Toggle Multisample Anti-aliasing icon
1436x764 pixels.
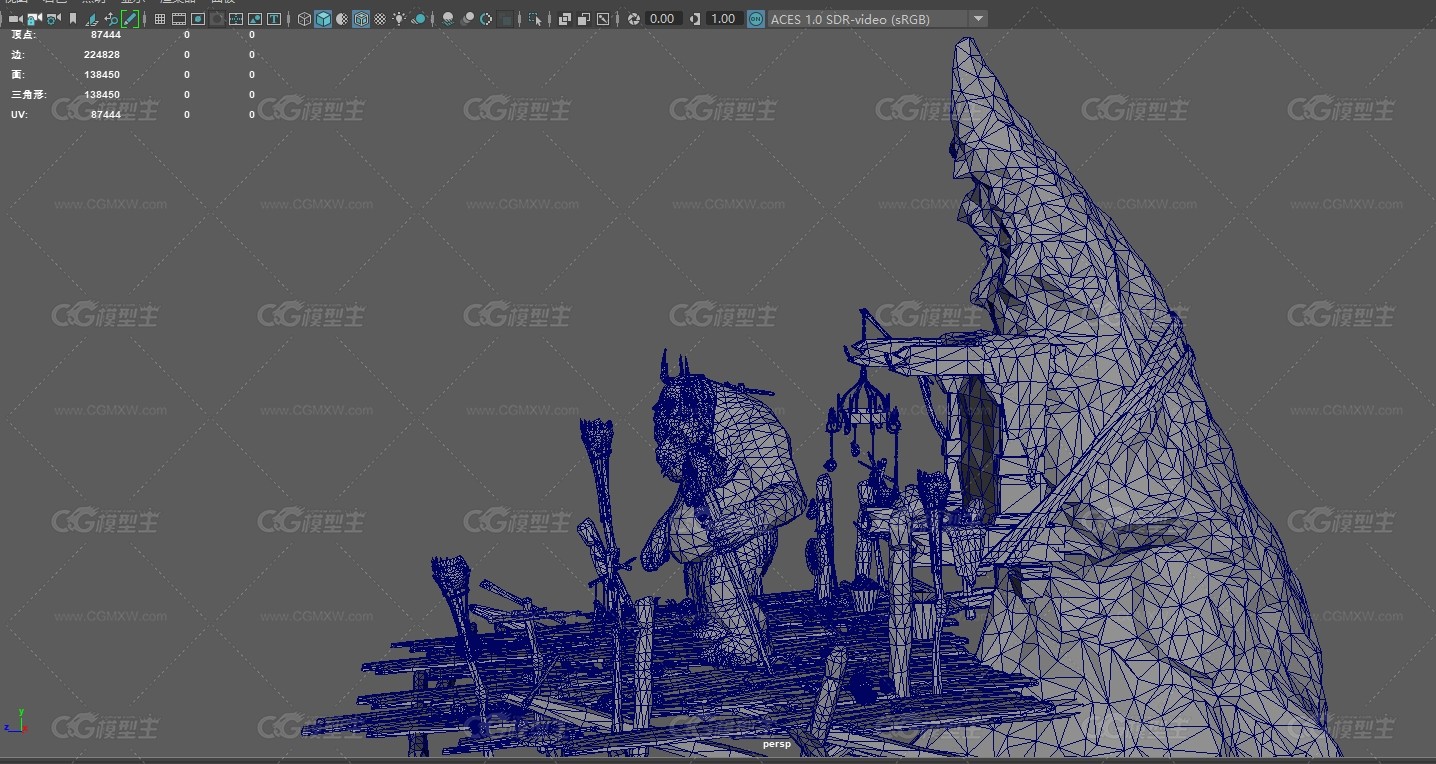coord(485,19)
